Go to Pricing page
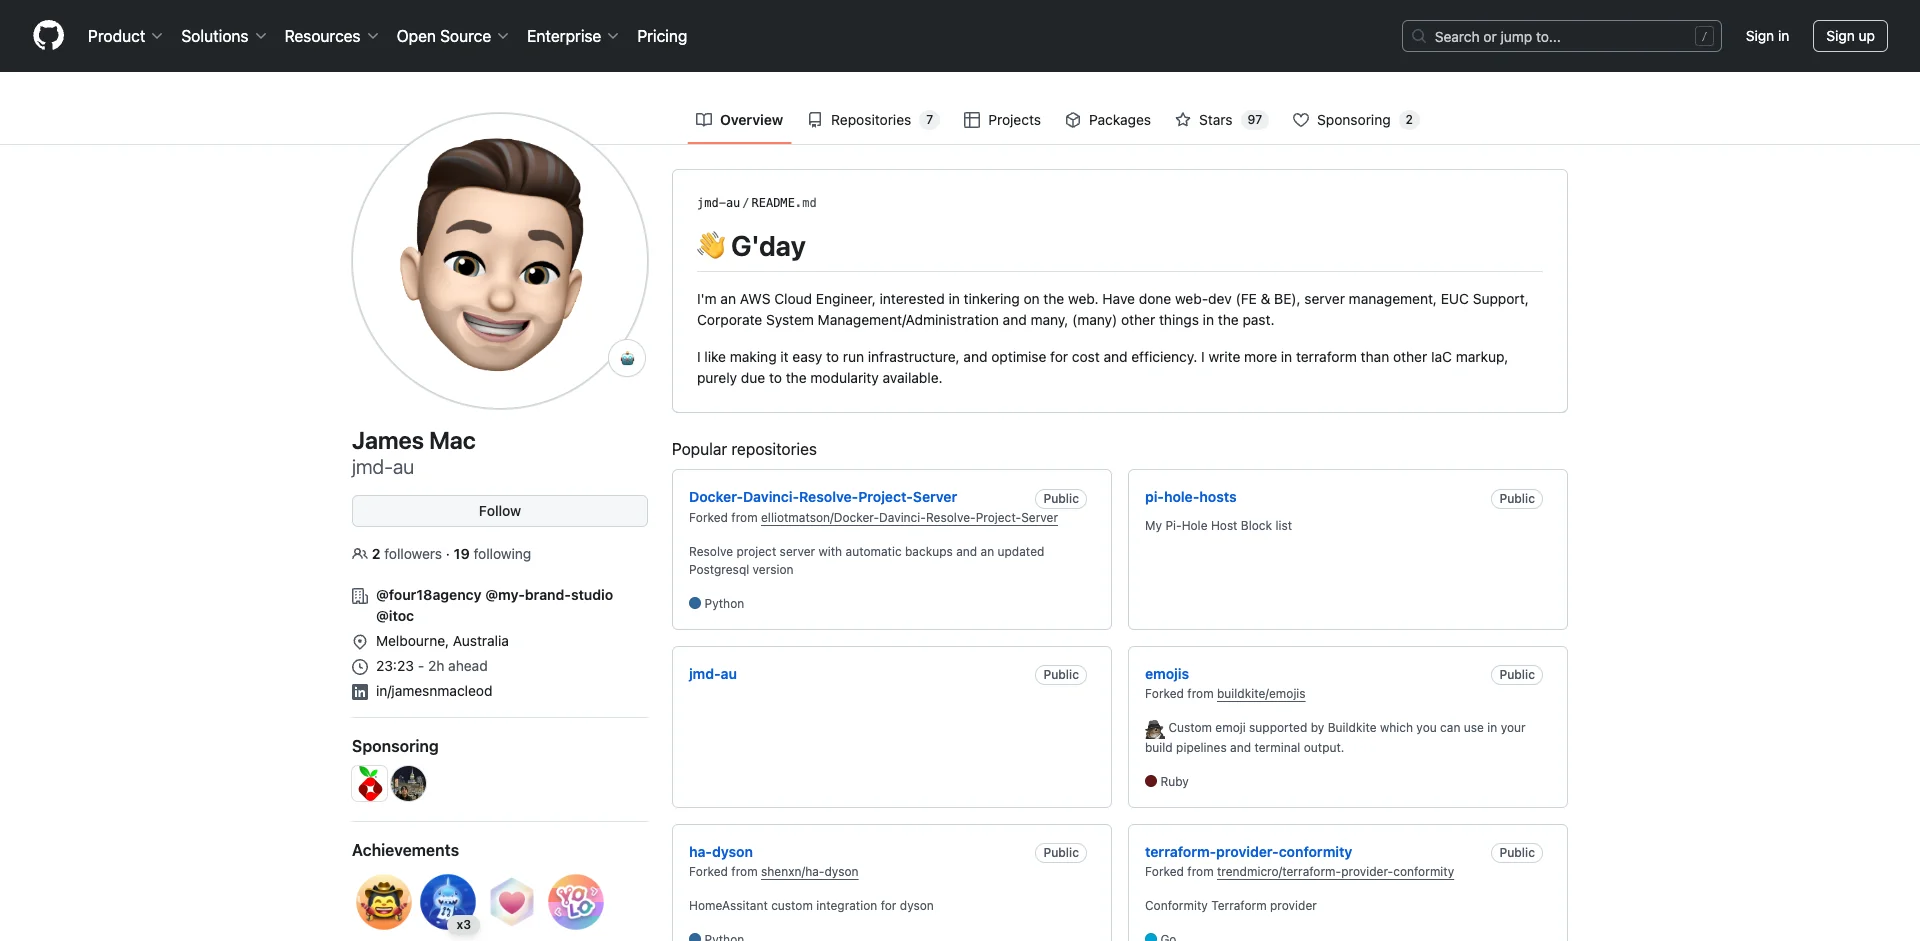Image resolution: width=1920 pixels, height=941 pixels. (x=662, y=36)
